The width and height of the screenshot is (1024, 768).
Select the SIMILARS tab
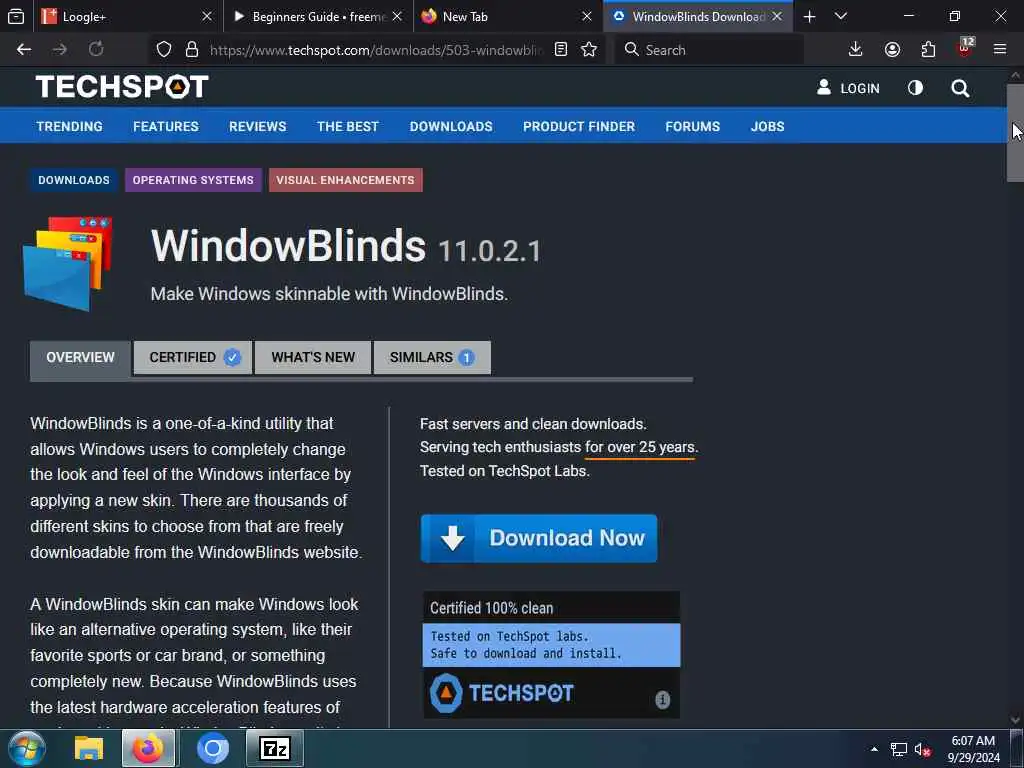pyautogui.click(x=432, y=358)
